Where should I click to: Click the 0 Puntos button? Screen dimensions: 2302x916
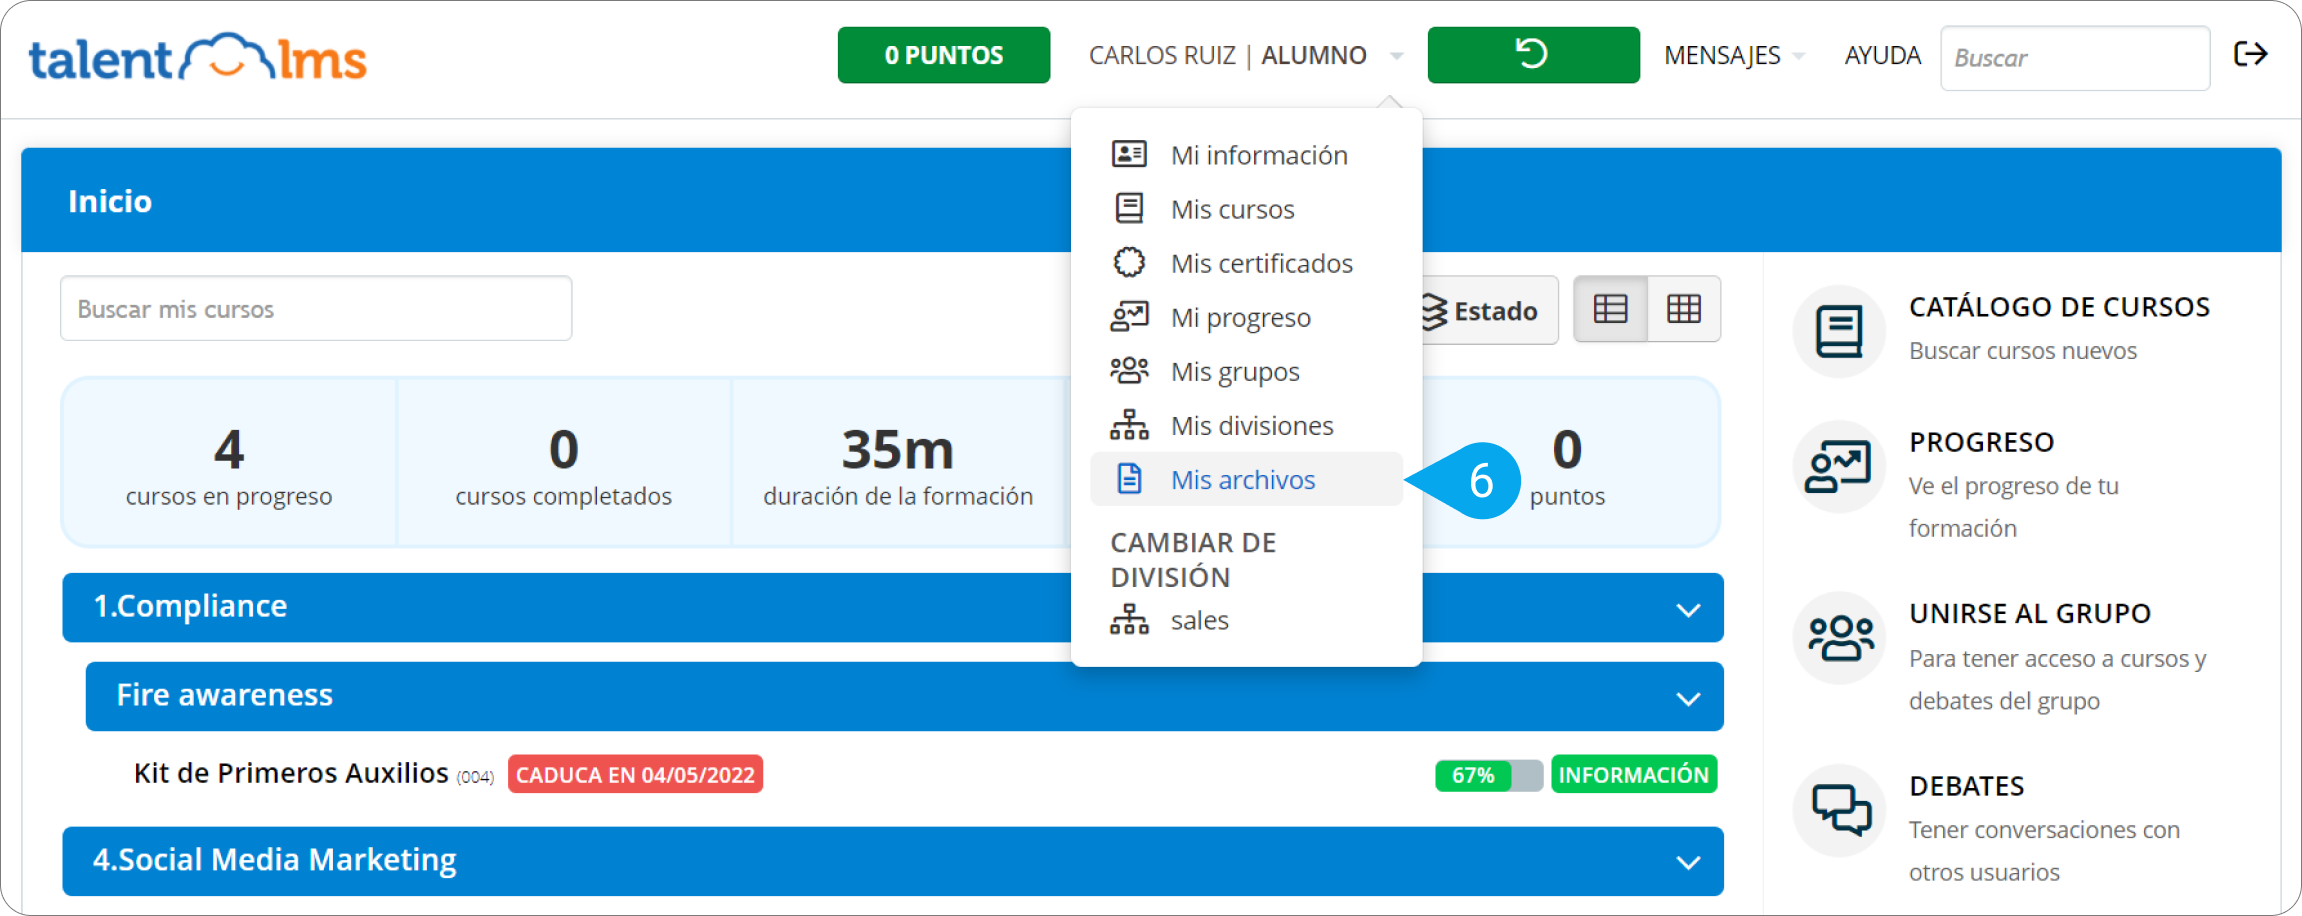[x=943, y=55]
